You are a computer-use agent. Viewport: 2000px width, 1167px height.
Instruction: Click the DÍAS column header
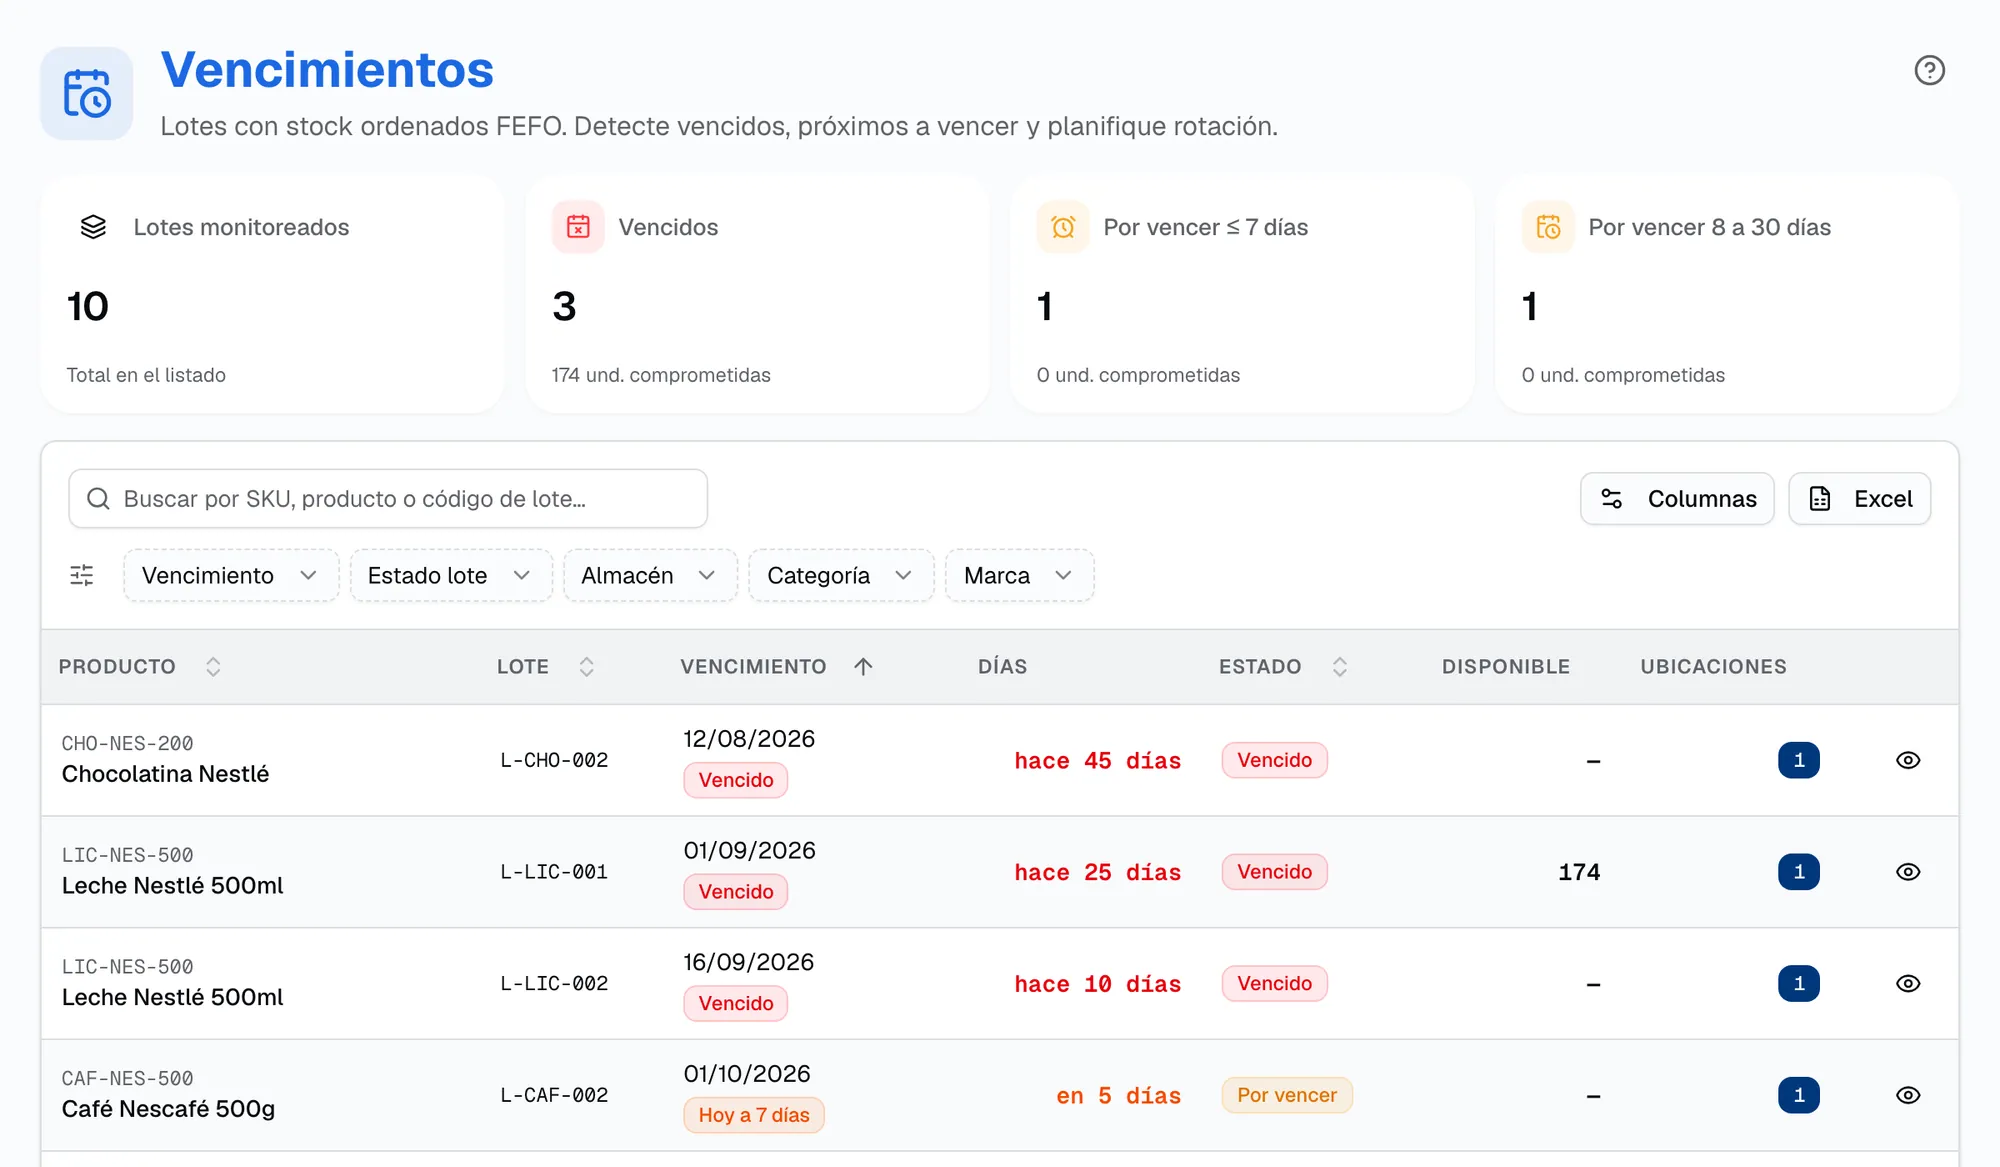point(1002,666)
